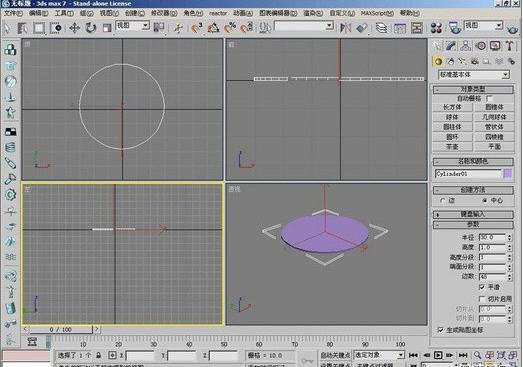The height and width of the screenshot is (367, 523).
Task: Choose the rectangular selection region tool
Action: [x=39, y=28]
